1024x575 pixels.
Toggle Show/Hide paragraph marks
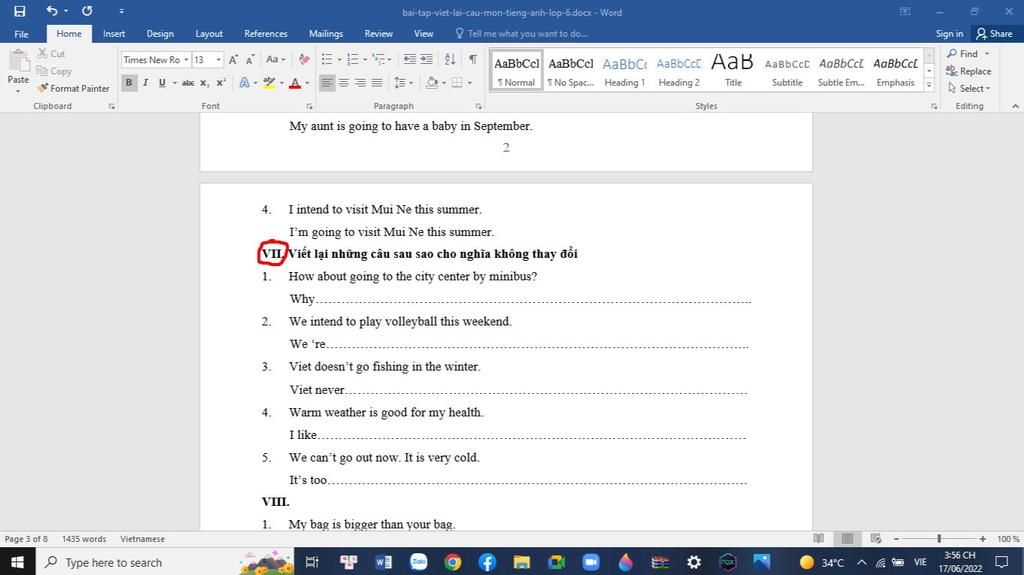click(x=472, y=59)
